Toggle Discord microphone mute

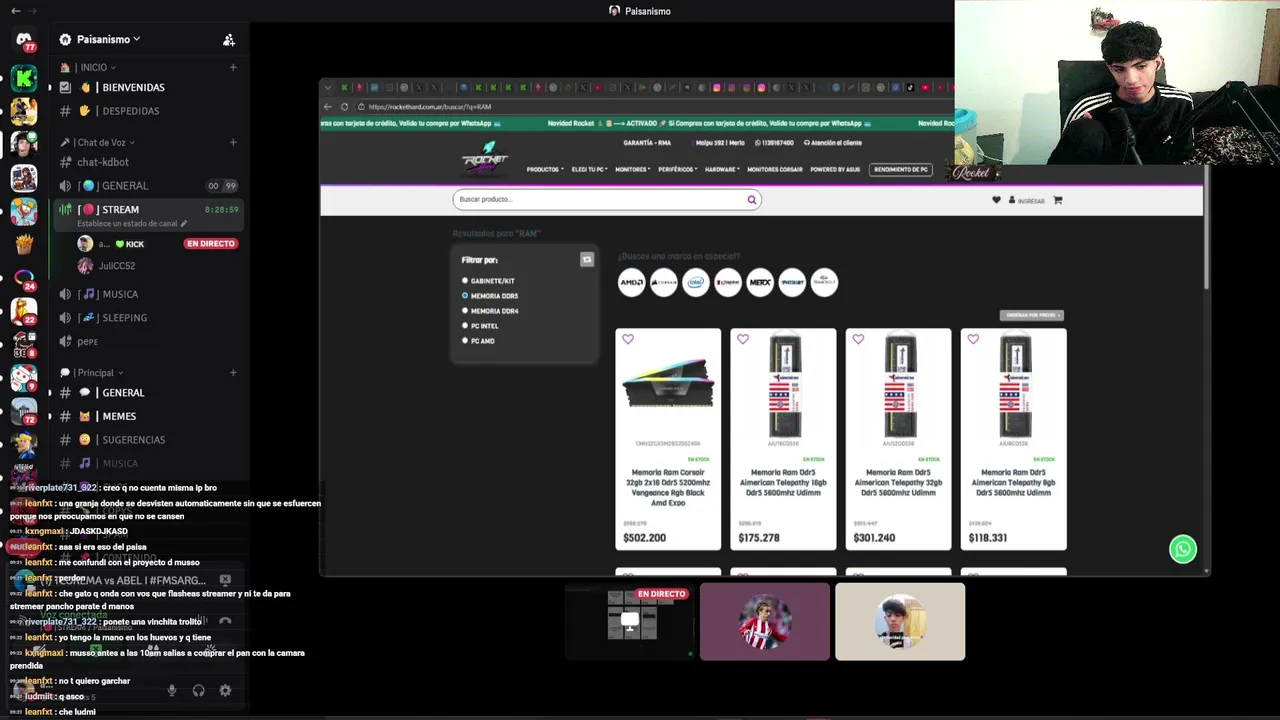click(x=172, y=690)
